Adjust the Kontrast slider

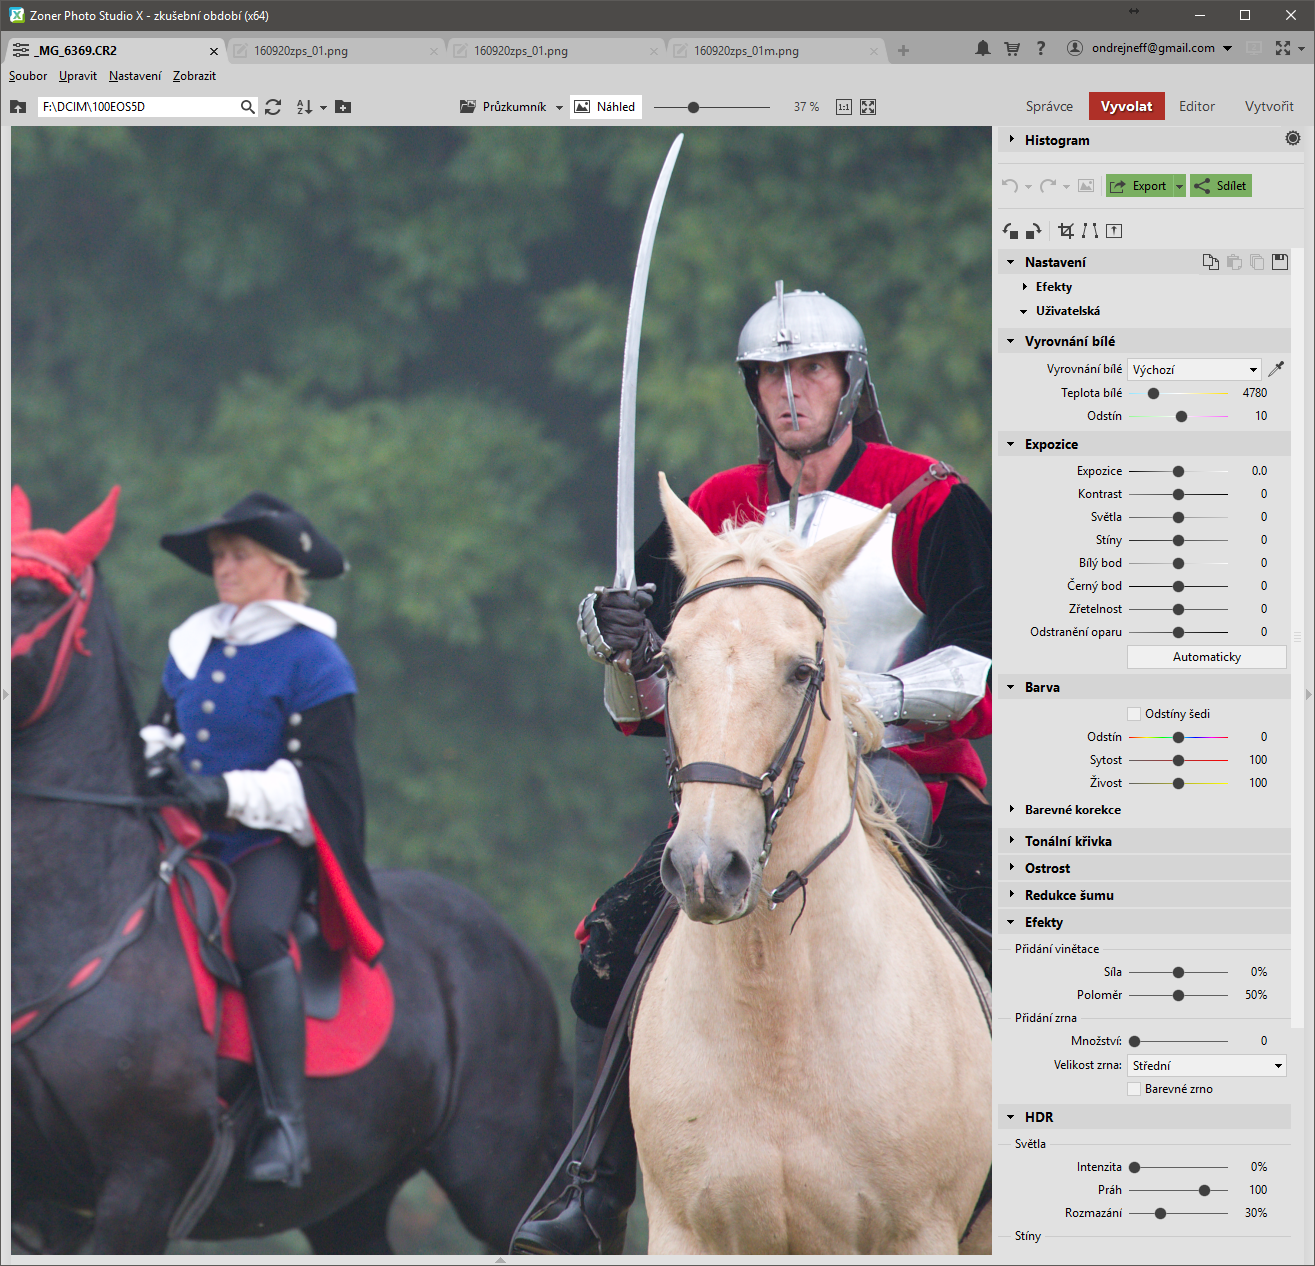pyautogui.click(x=1178, y=494)
